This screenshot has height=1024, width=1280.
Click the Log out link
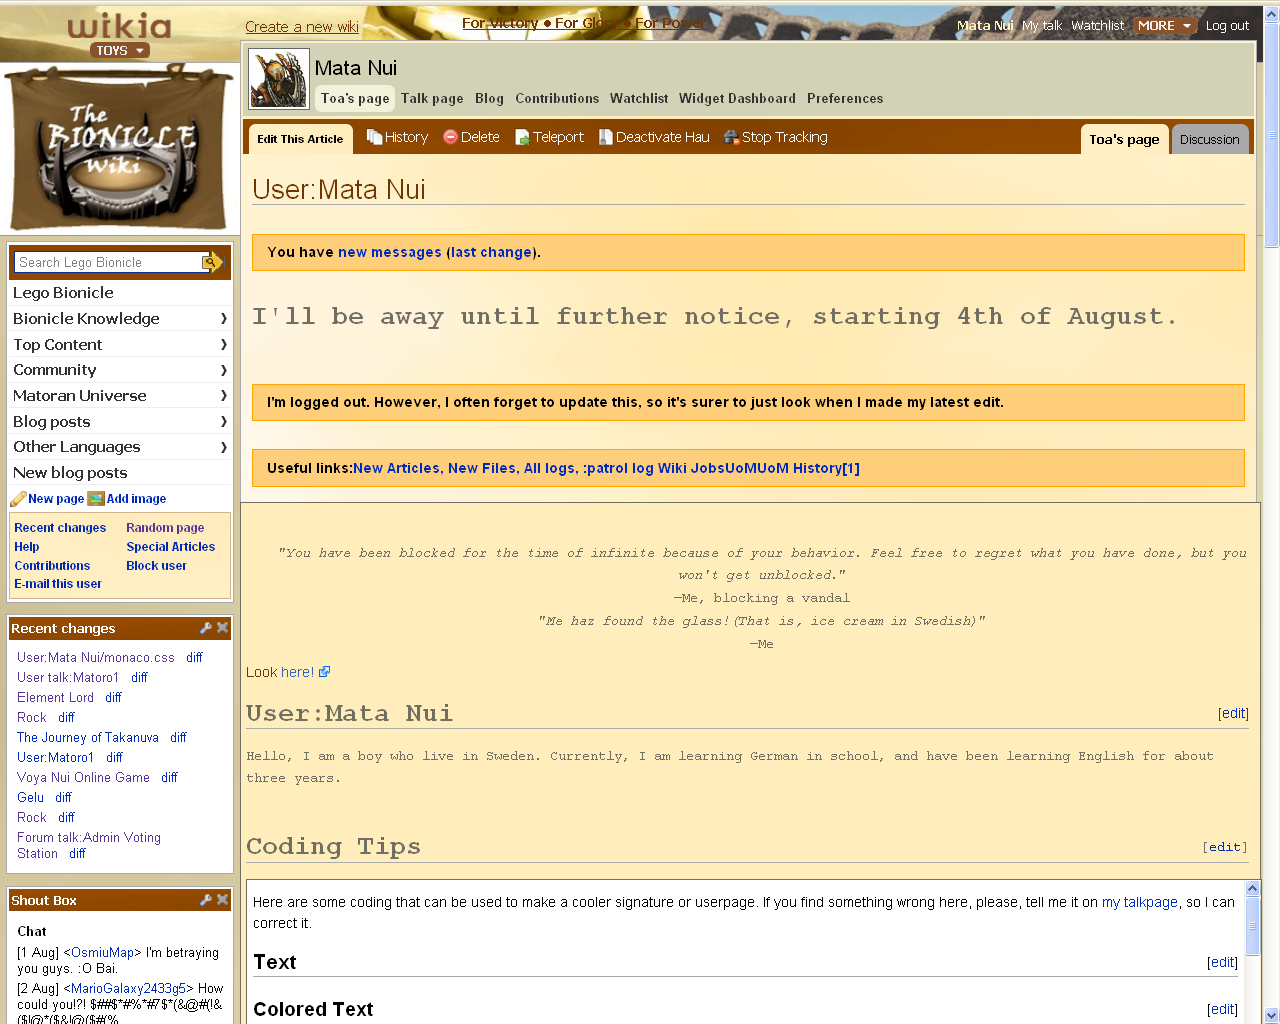click(1227, 26)
